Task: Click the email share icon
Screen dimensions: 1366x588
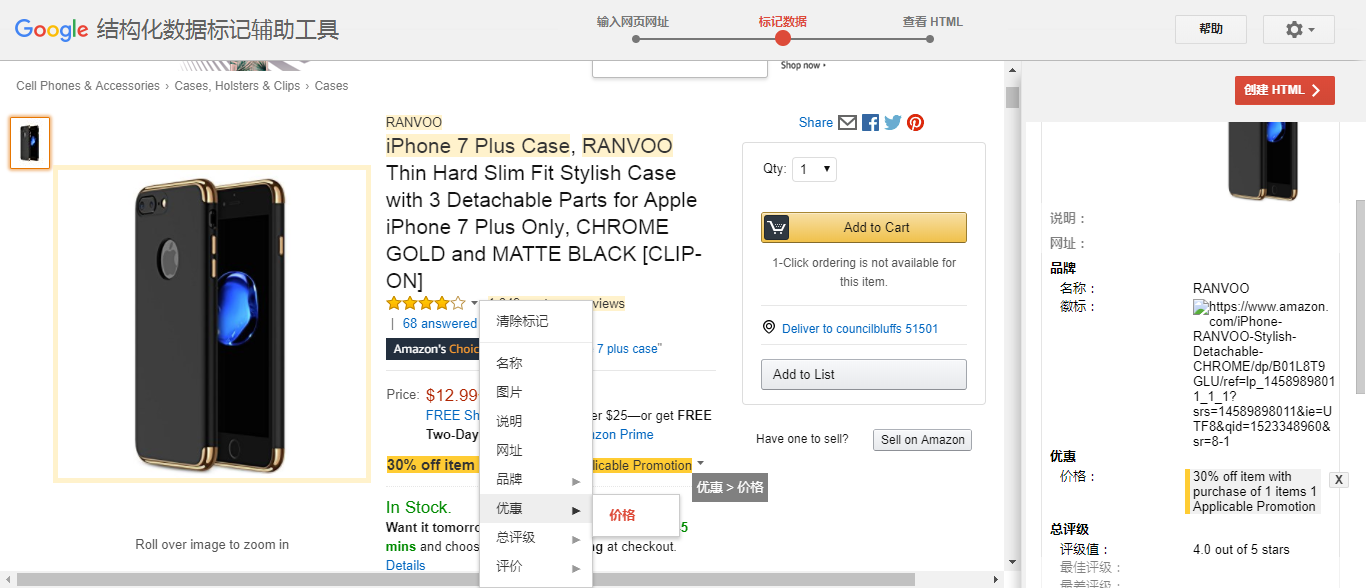Action: (x=847, y=123)
